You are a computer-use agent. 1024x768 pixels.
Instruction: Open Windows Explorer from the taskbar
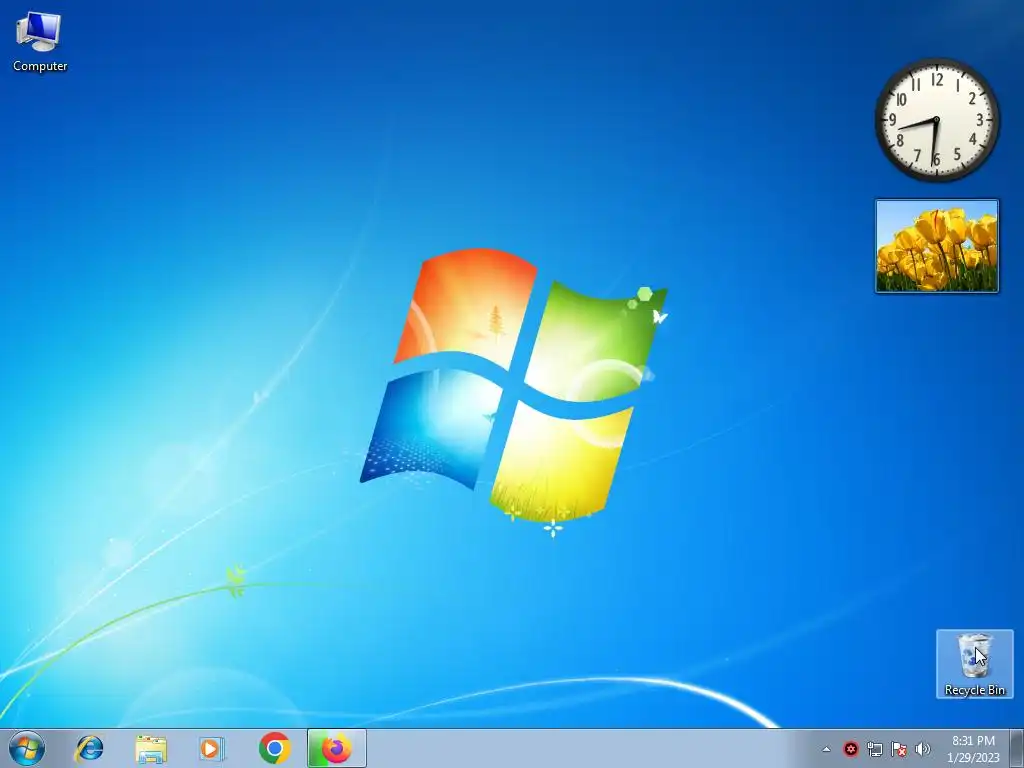tap(151, 748)
